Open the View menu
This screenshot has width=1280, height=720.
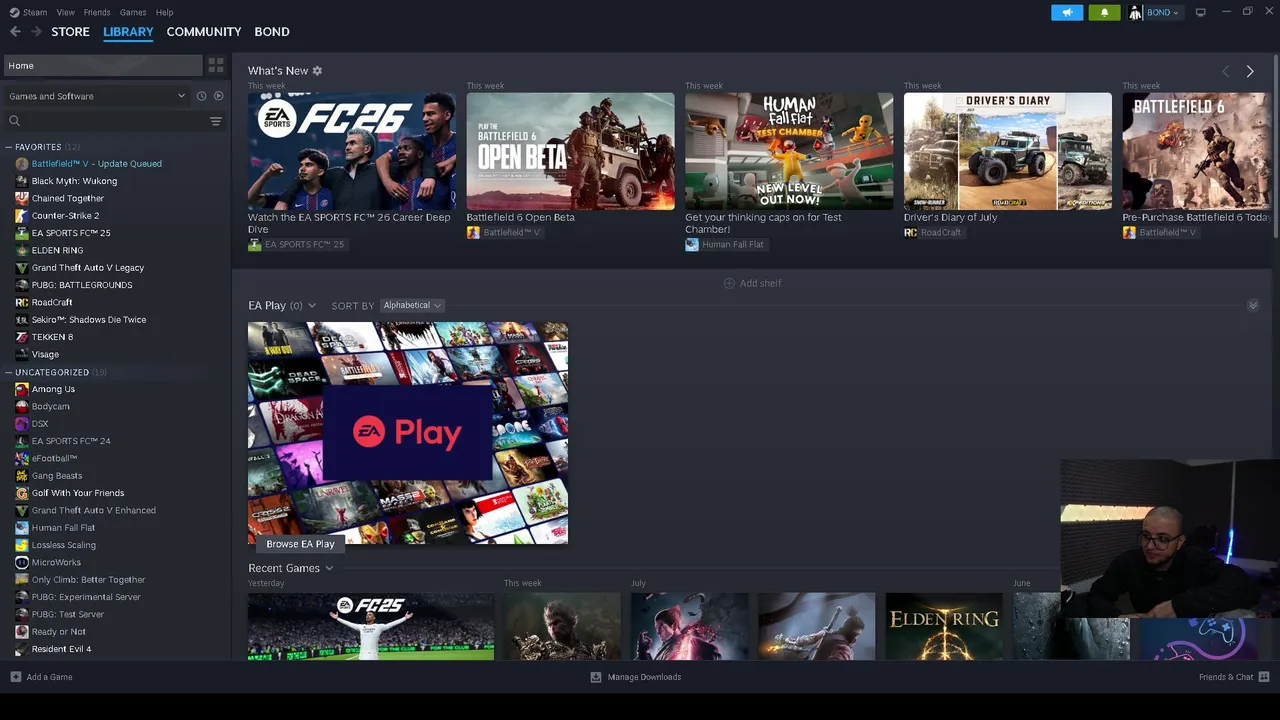pos(66,12)
